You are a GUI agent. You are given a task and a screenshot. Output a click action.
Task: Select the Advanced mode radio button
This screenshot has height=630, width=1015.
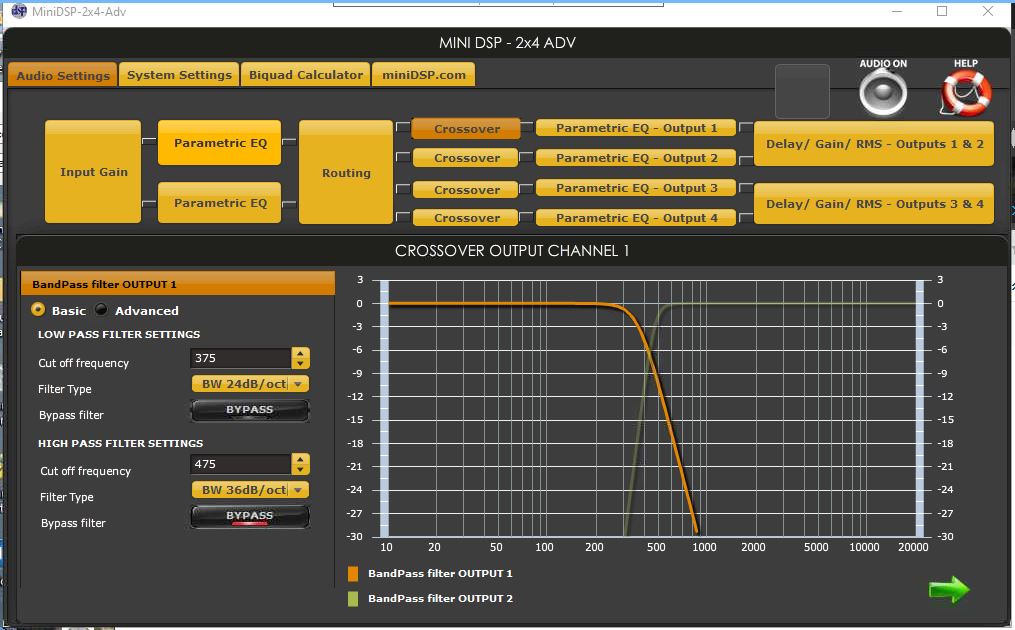(x=101, y=309)
